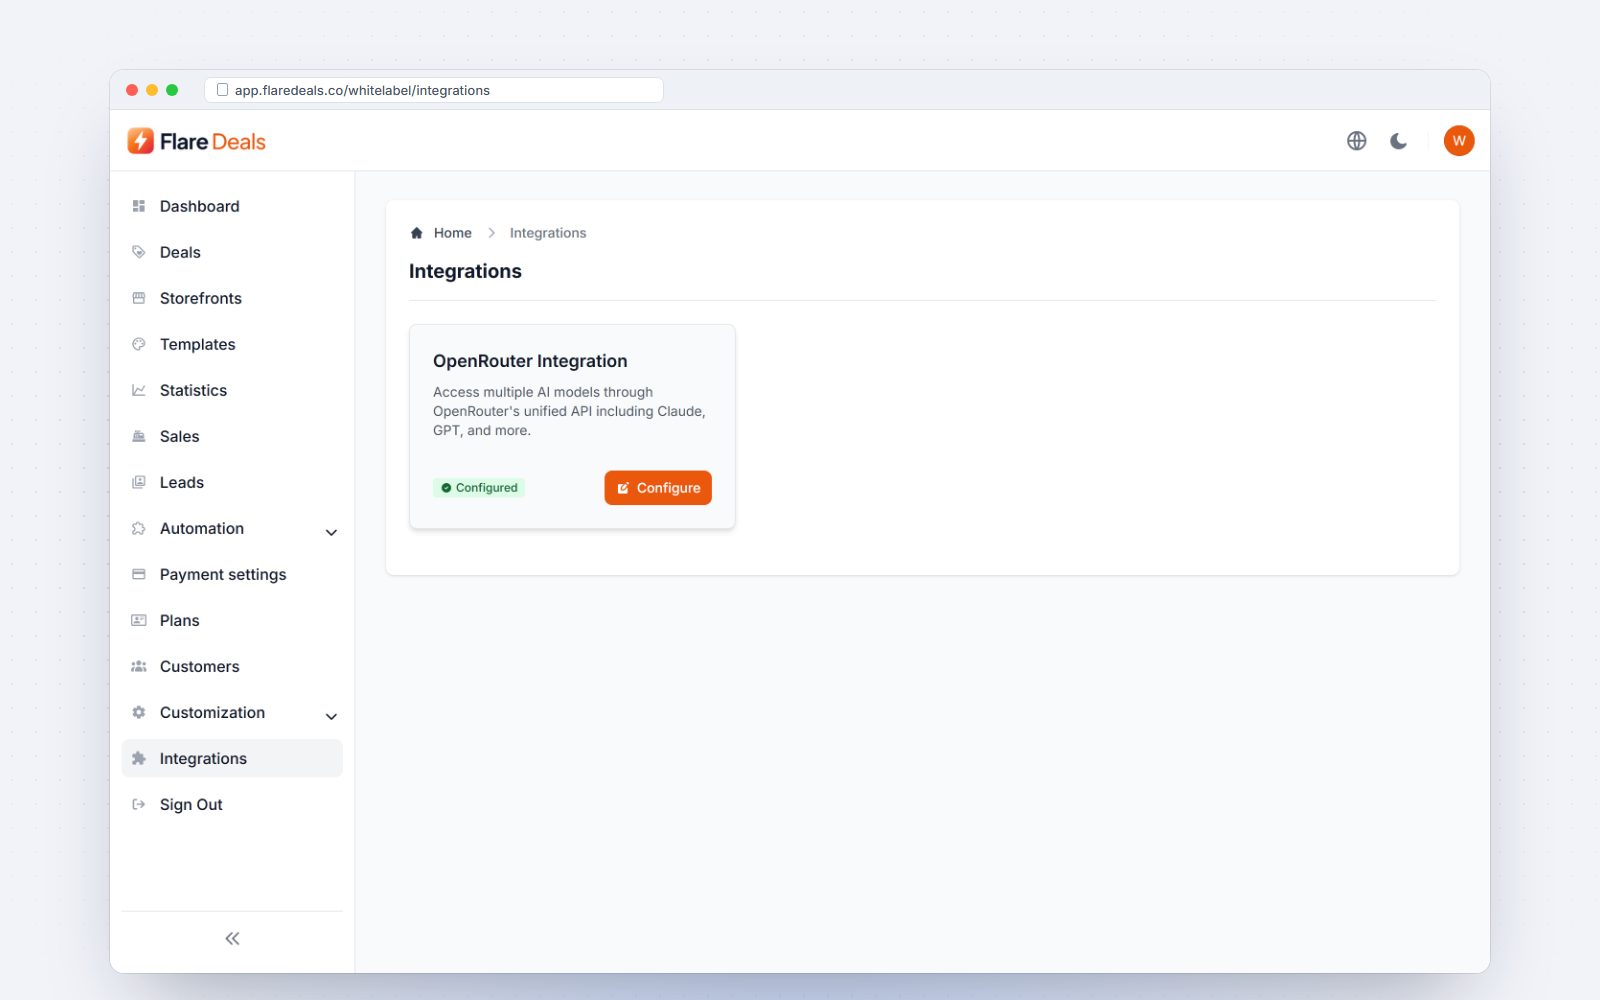
Task: Click the browser address bar
Action: pos(434,90)
